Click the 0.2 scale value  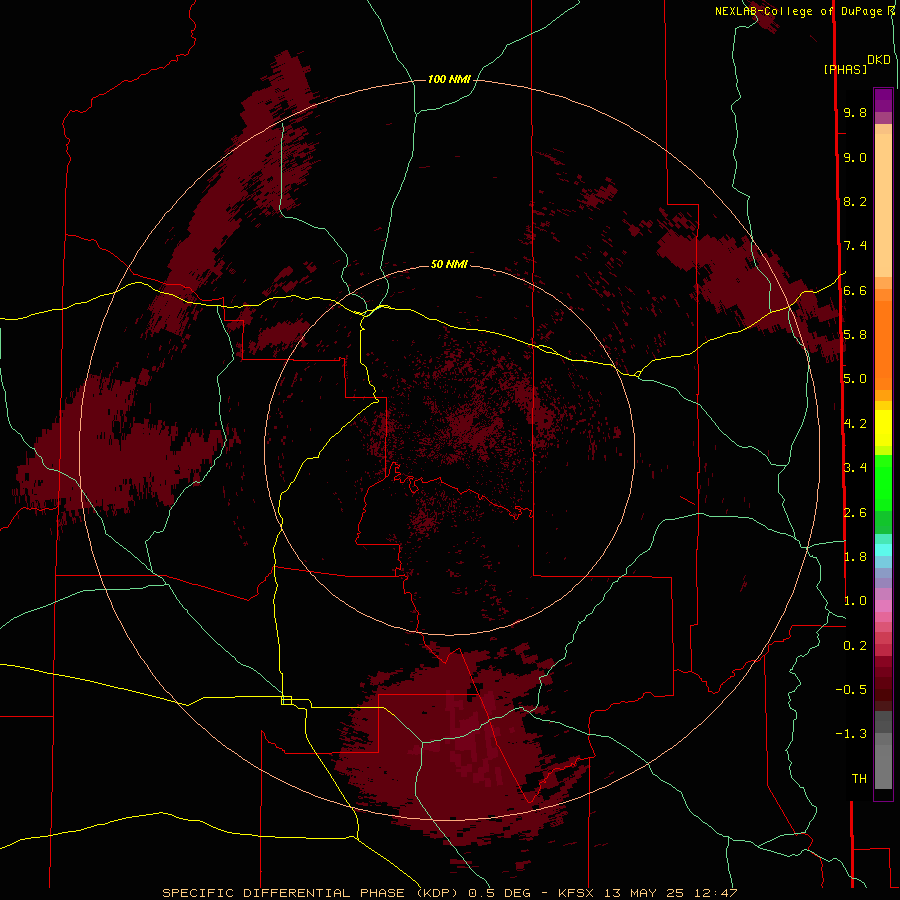(x=855, y=646)
